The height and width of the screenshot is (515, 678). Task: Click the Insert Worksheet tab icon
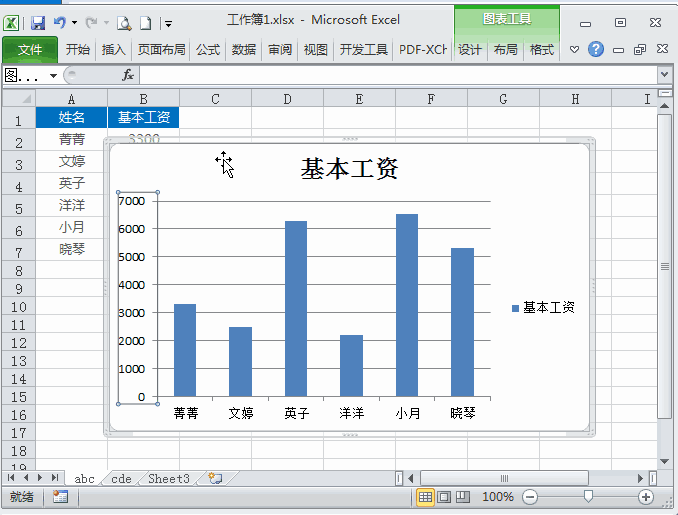tap(215, 478)
